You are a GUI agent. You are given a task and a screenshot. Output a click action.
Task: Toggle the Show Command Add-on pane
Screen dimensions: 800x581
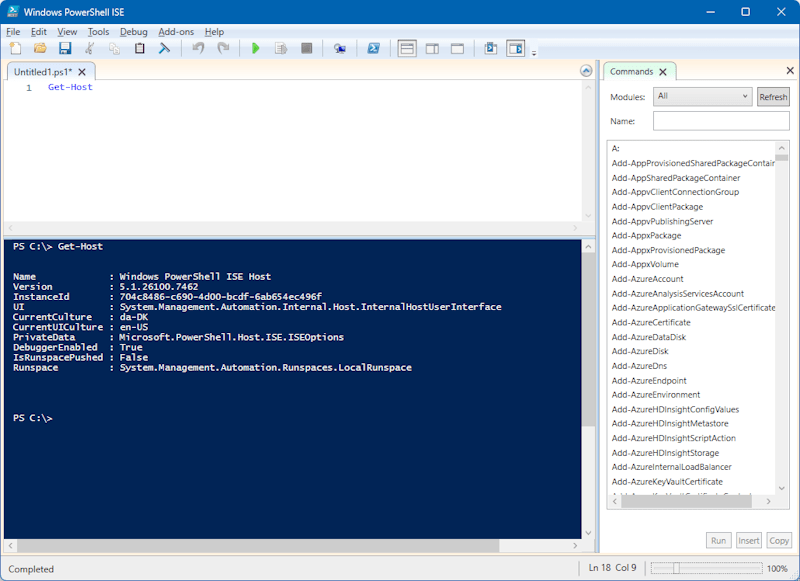[513, 48]
